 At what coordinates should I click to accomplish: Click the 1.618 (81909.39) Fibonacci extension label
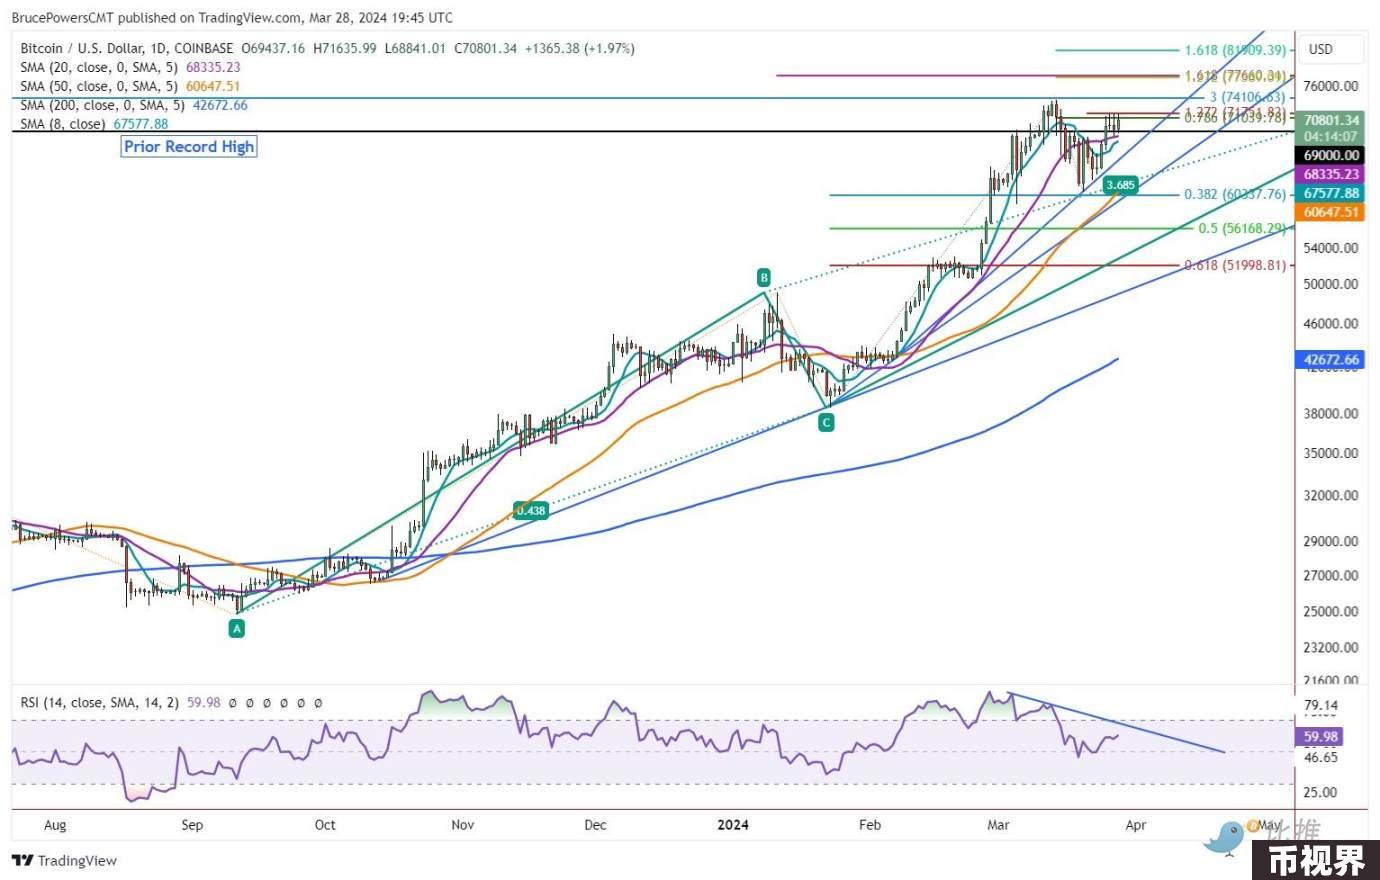tap(1235, 50)
